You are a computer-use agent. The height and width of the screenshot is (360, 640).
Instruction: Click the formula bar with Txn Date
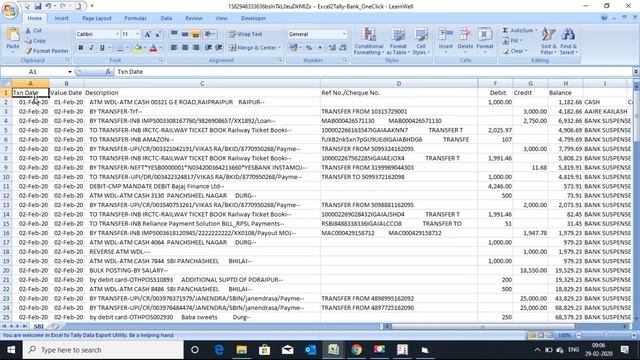[x=373, y=72]
